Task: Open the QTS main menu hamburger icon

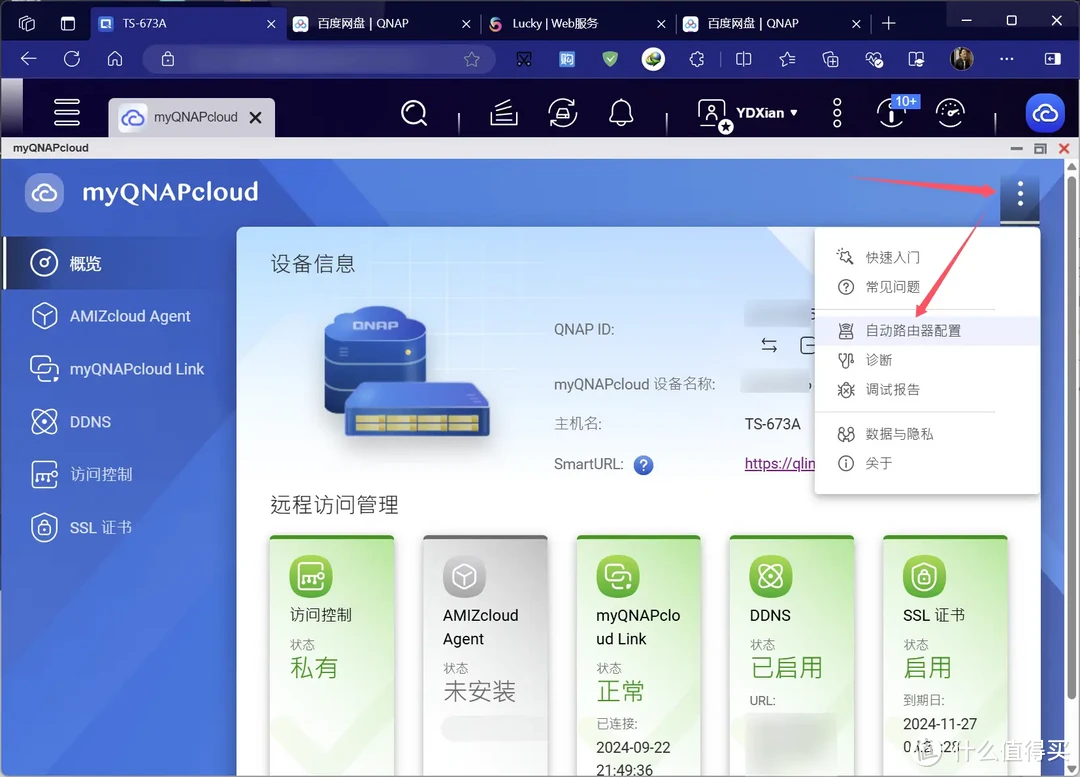Action: click(66, 113)
